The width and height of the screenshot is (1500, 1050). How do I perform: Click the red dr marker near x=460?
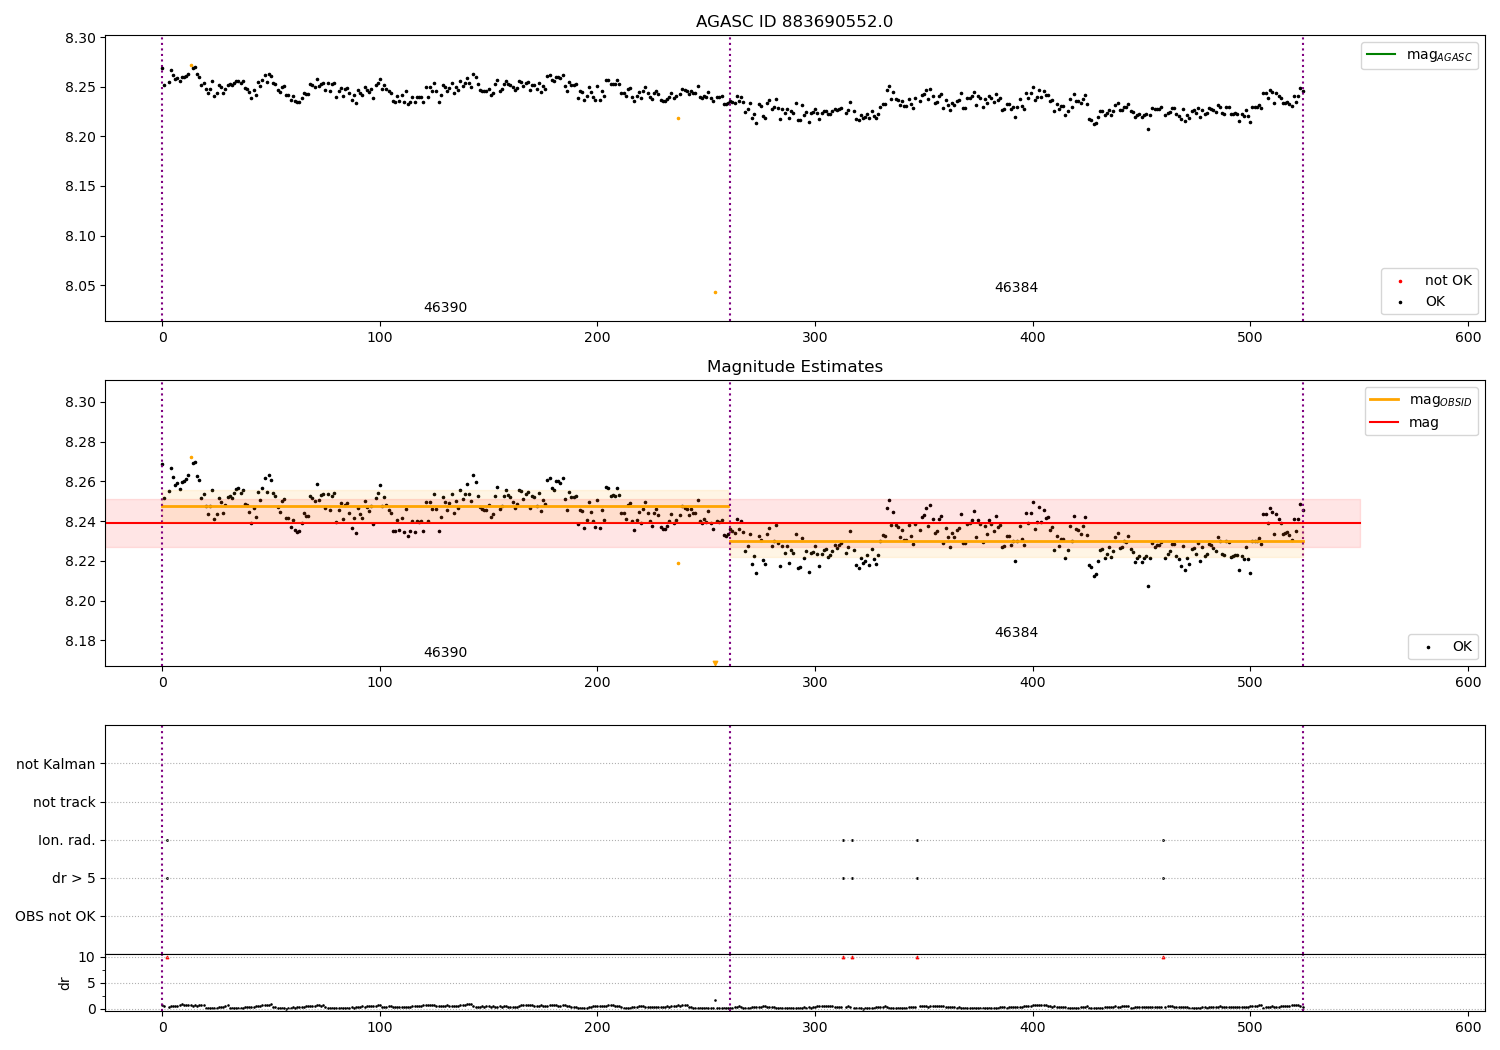(x=1163, y=957)
